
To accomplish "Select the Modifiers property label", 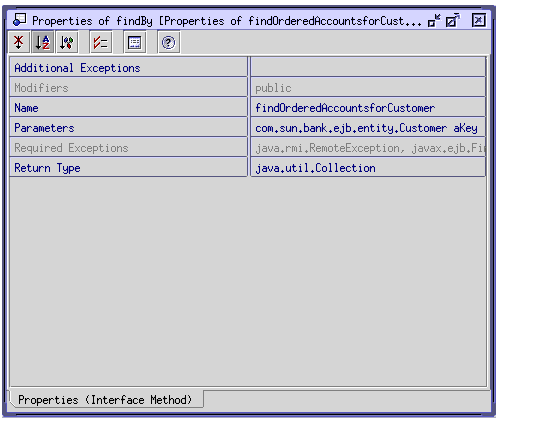I will coord(128,87).
